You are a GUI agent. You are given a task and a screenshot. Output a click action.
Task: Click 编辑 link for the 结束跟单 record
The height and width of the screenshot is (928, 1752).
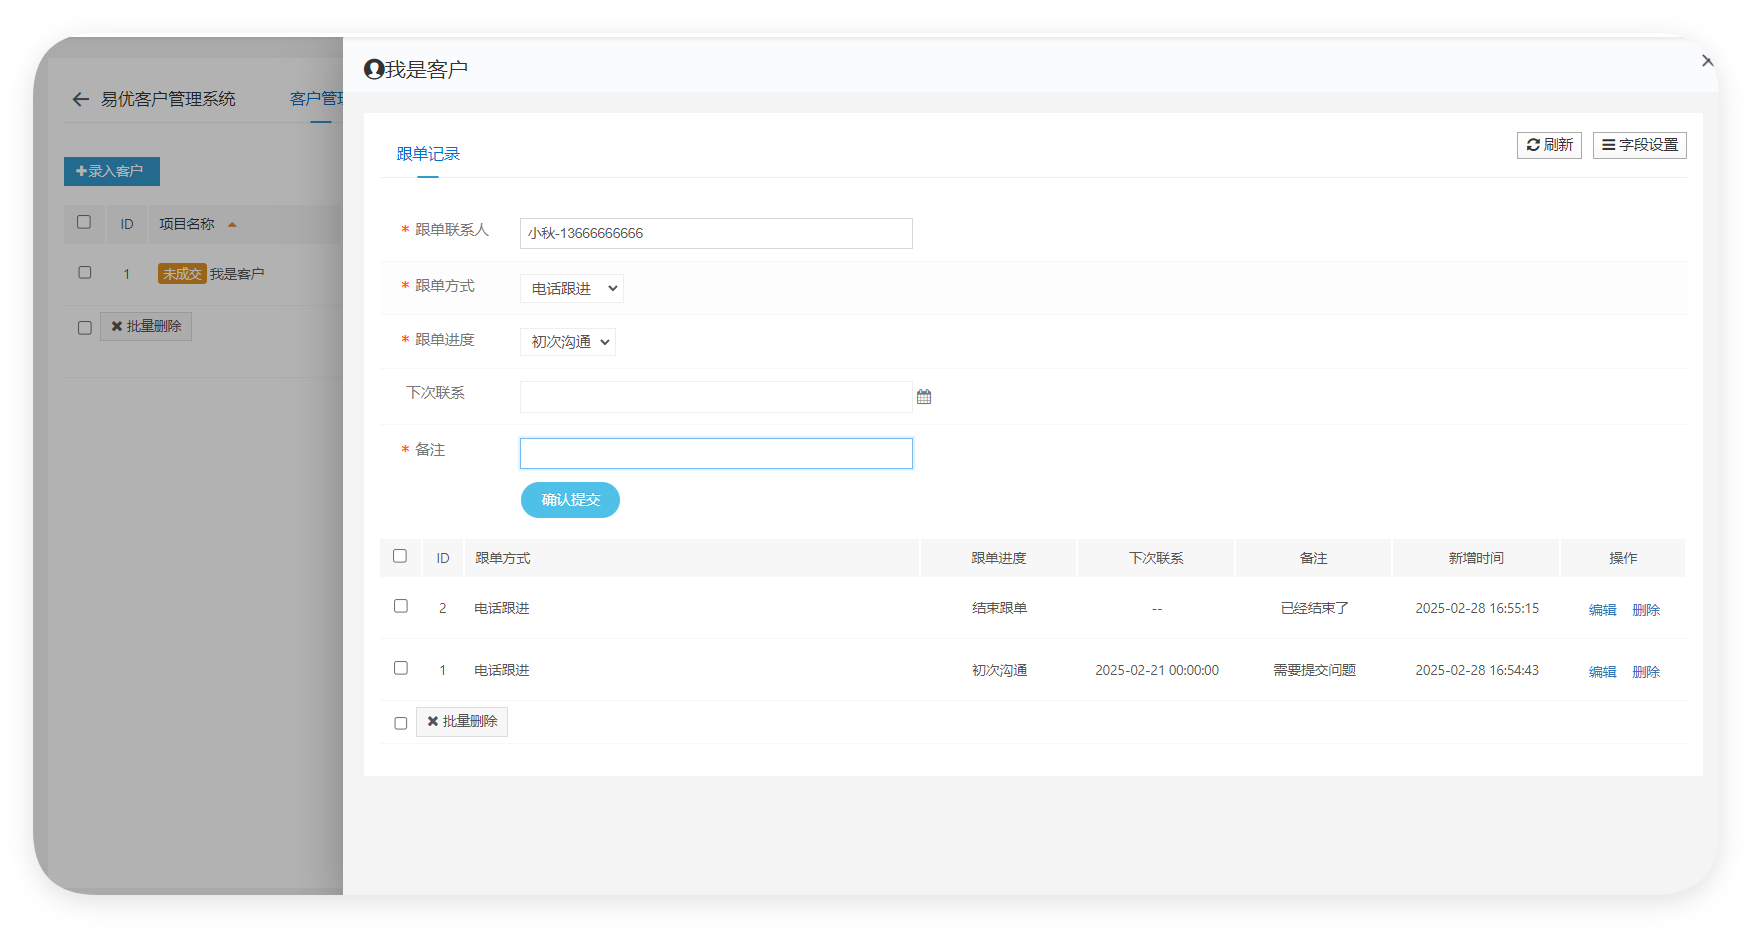[x=1602, y=610]
